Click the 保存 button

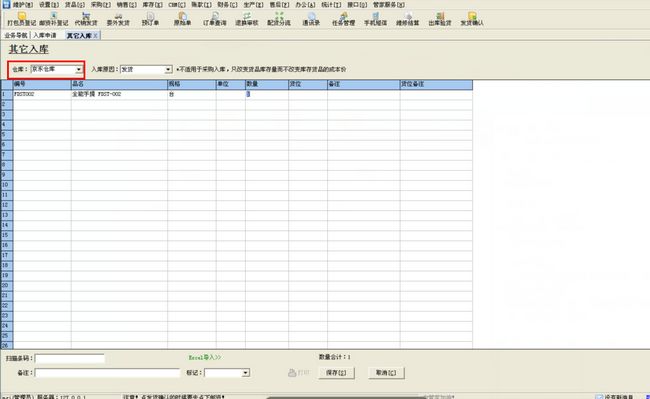pyautogui.click(x=337, y=373)
